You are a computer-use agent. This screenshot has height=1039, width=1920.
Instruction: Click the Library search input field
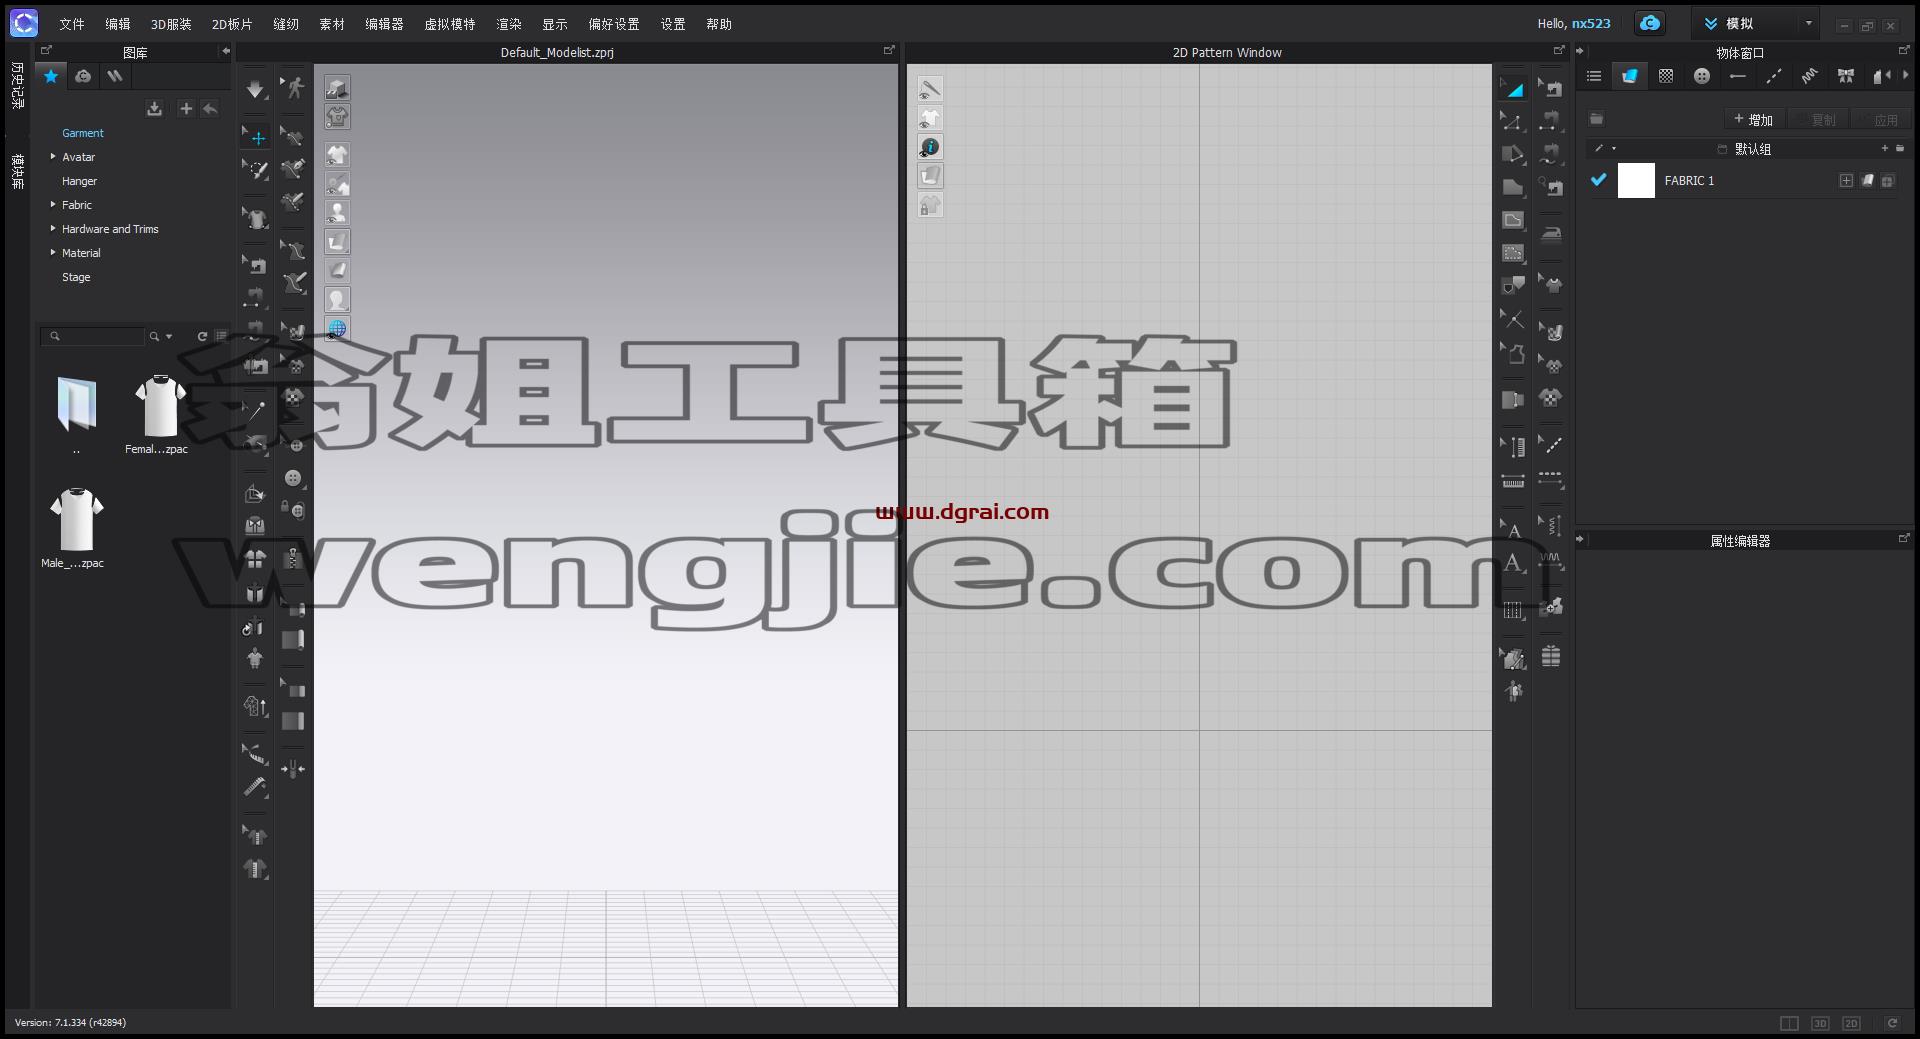click(93, 336)
